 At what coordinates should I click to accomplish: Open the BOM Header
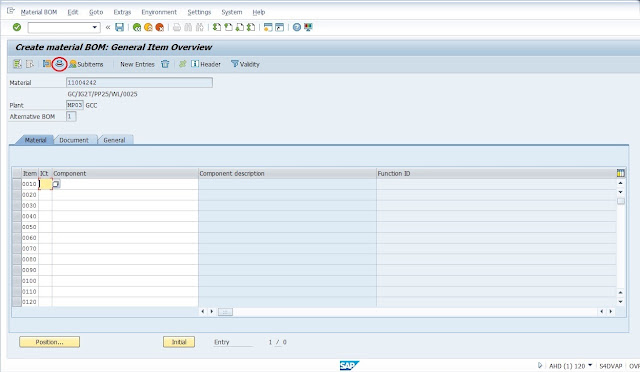pyautogui.click(x=206, y=64)
